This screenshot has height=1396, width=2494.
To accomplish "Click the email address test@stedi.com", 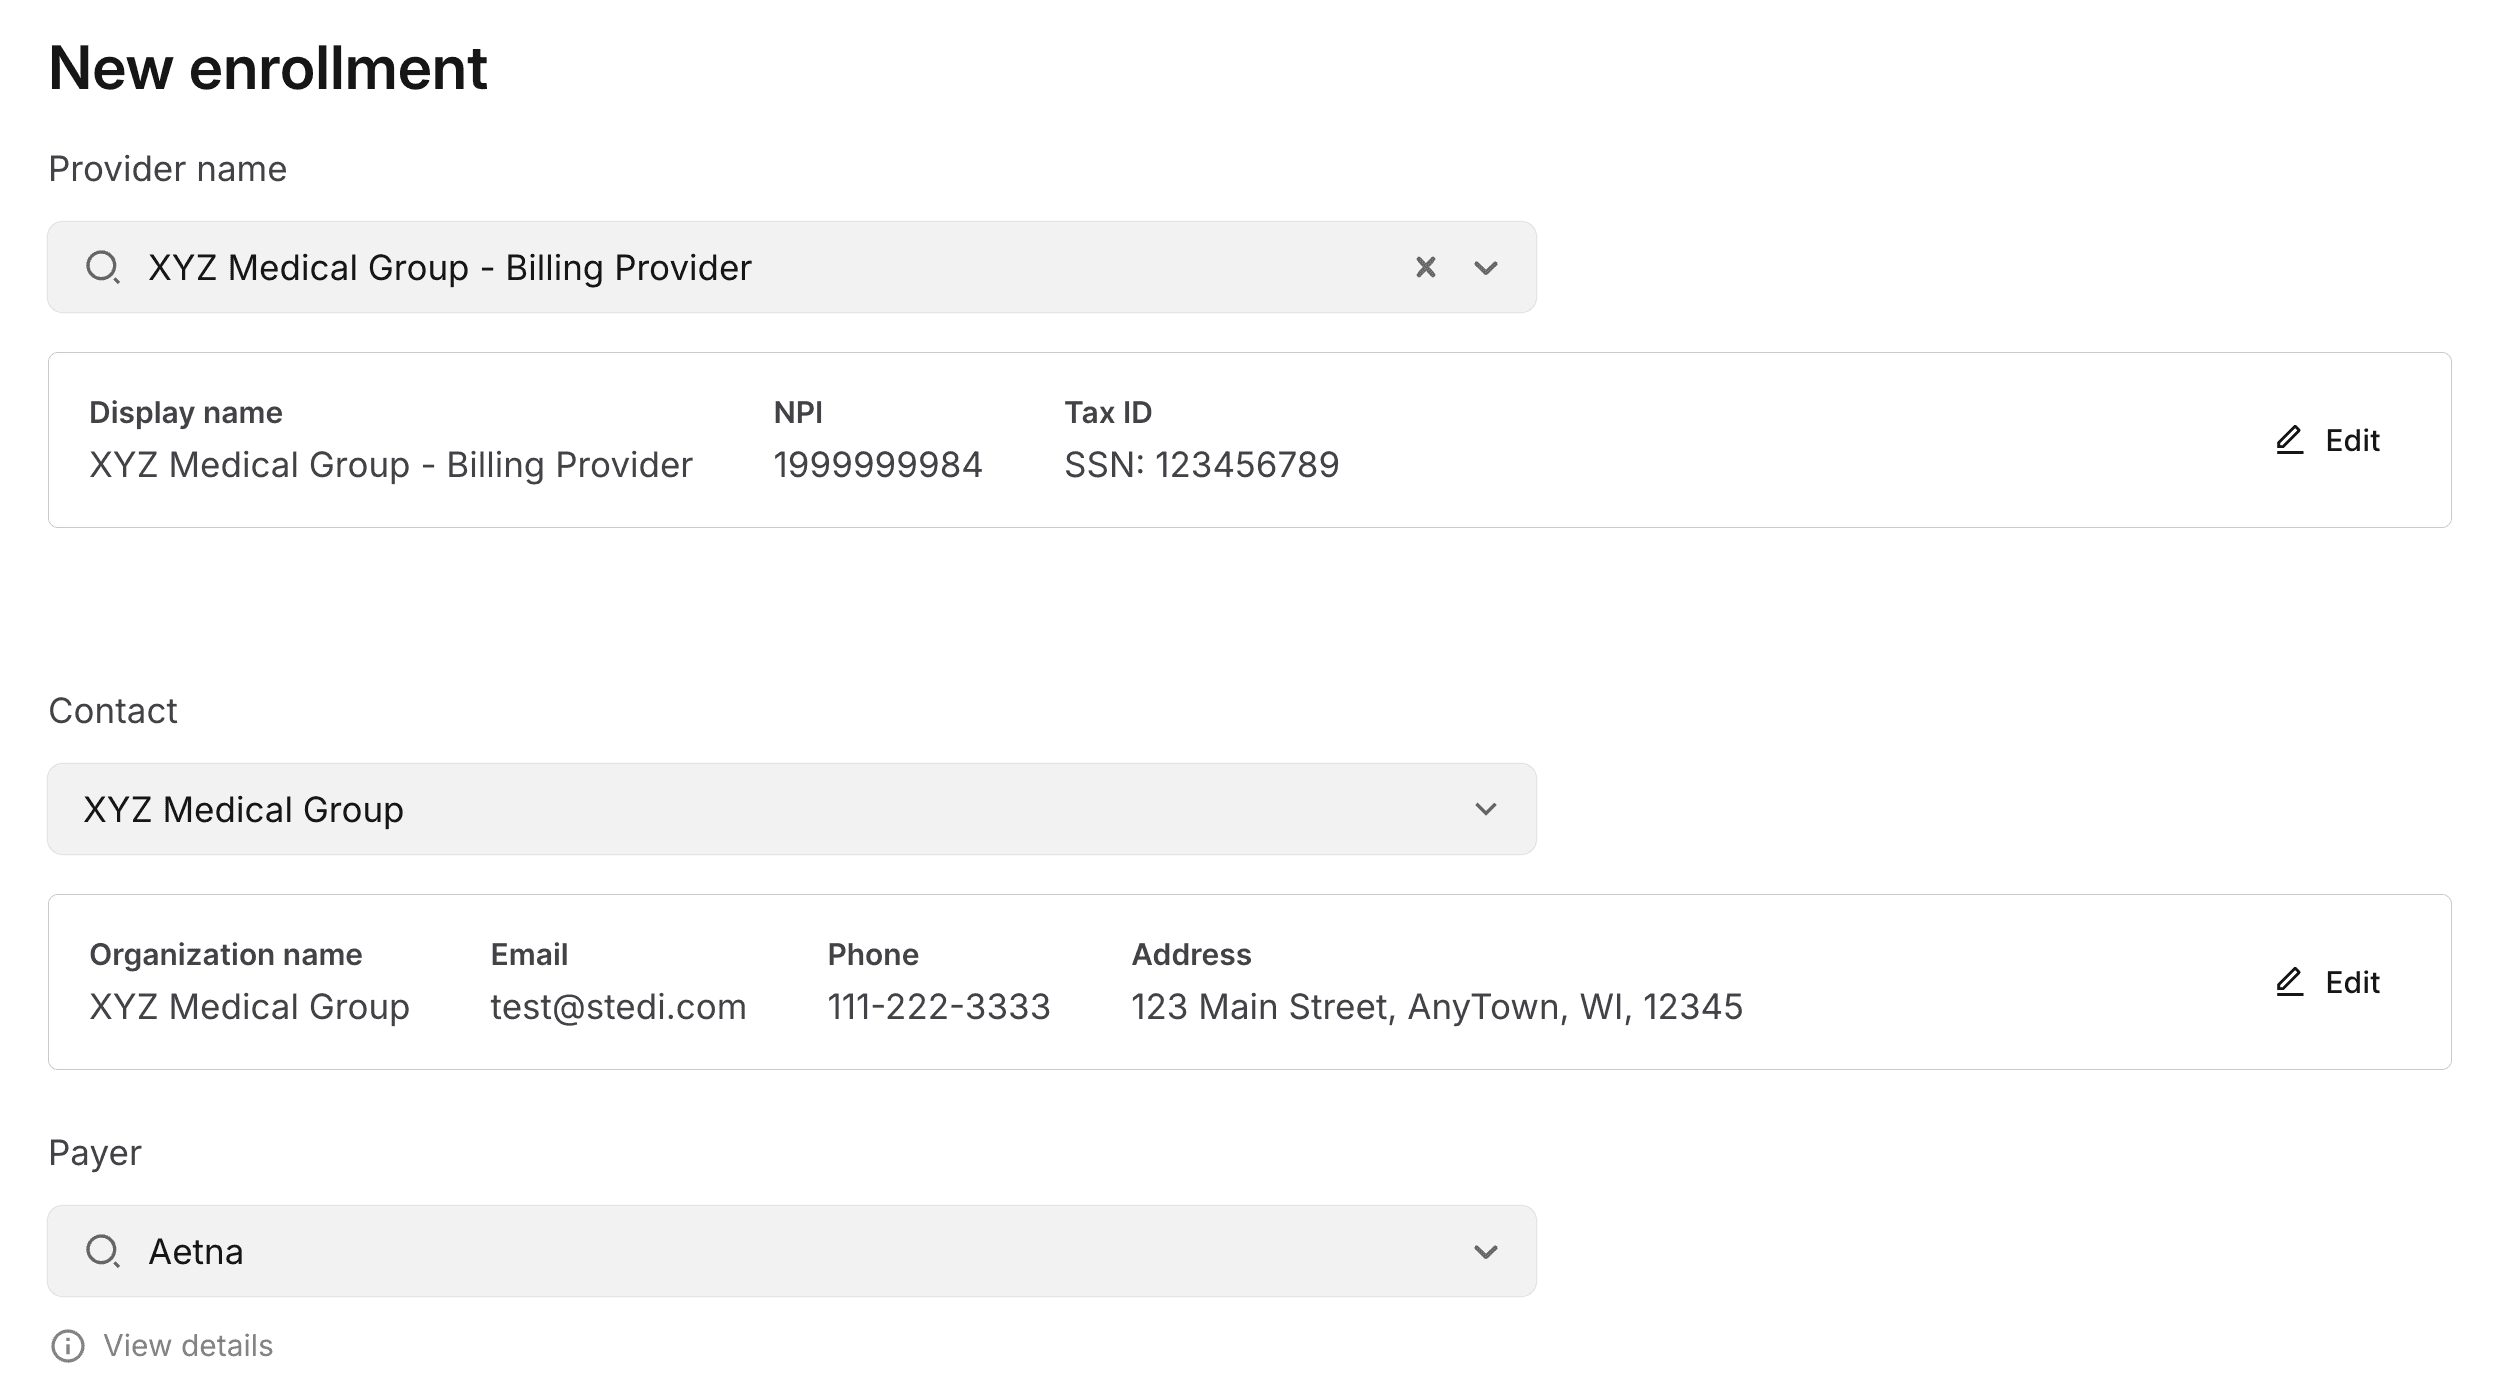I will (618, 1007).
